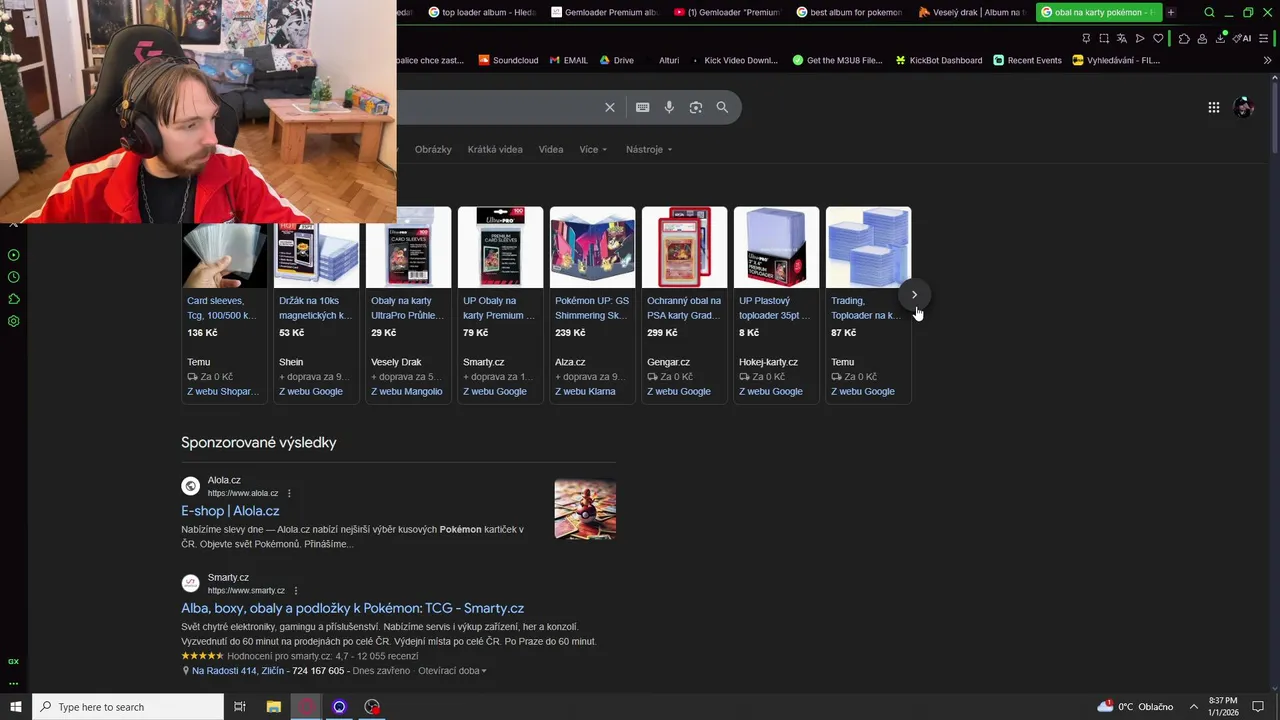The height and width of the screenshot is (720, 1280).
Task: Submit search with magnifier icon
Action: (722, 107)
